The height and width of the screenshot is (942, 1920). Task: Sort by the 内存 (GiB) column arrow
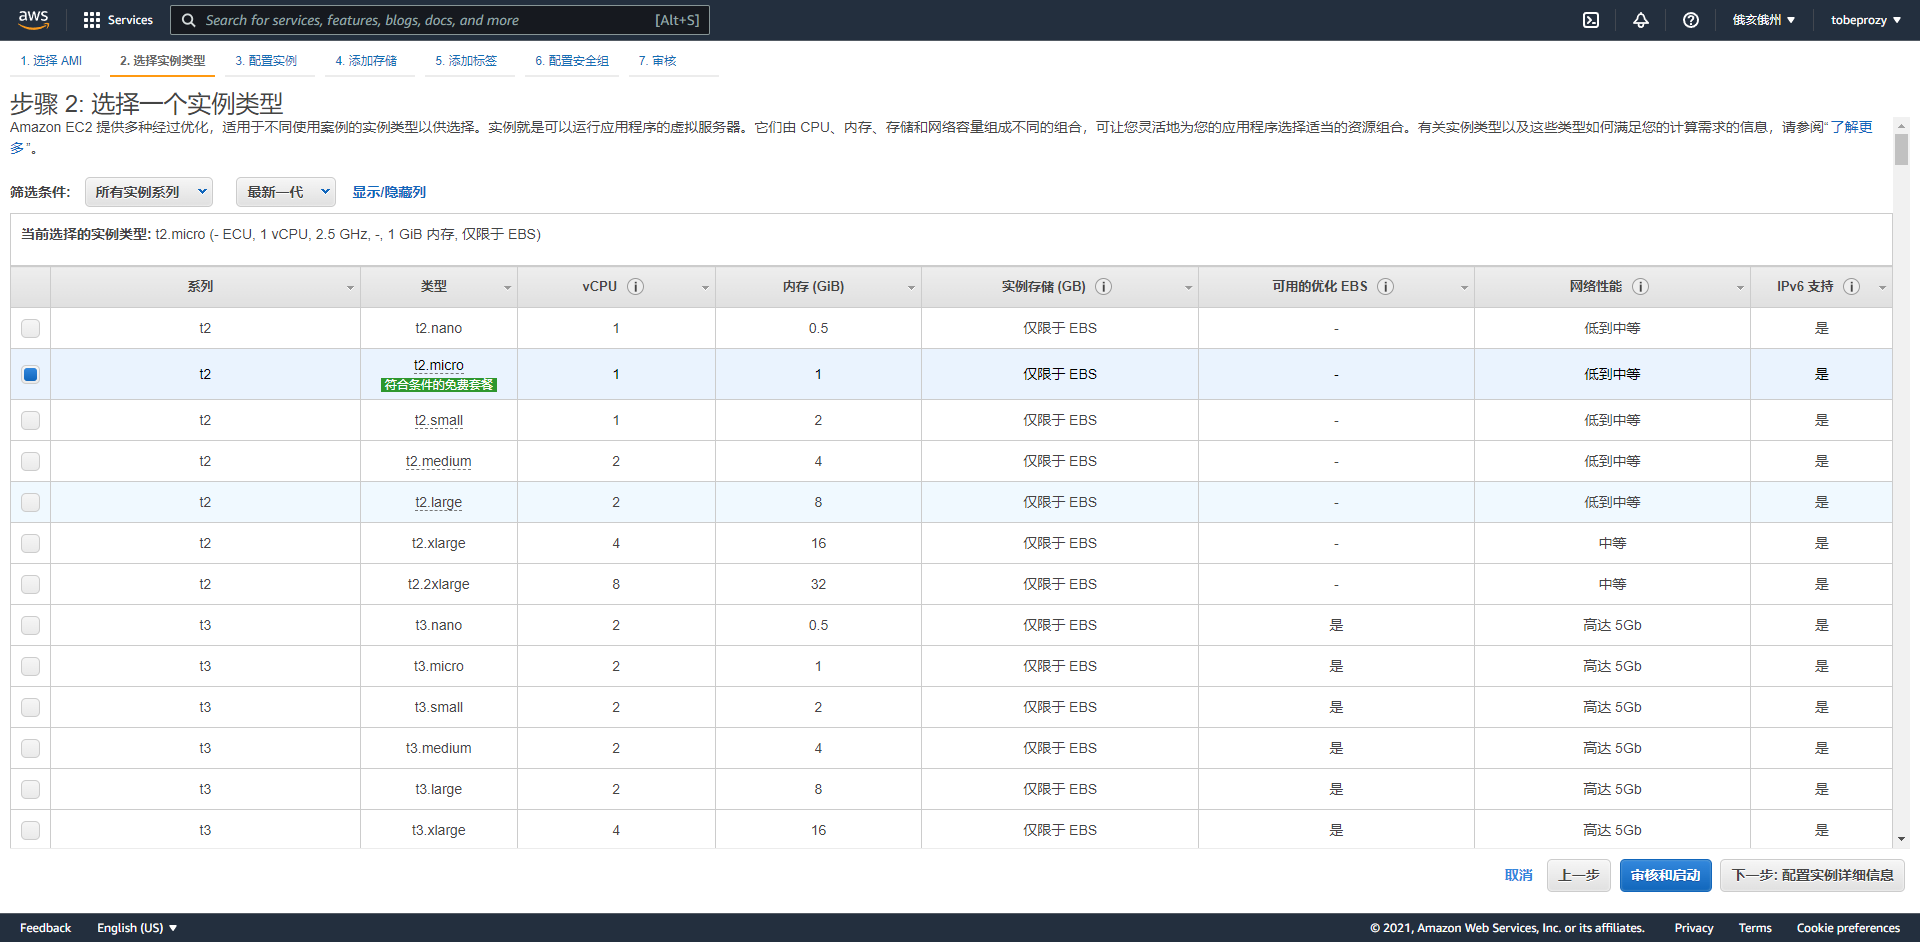point(911,288)
